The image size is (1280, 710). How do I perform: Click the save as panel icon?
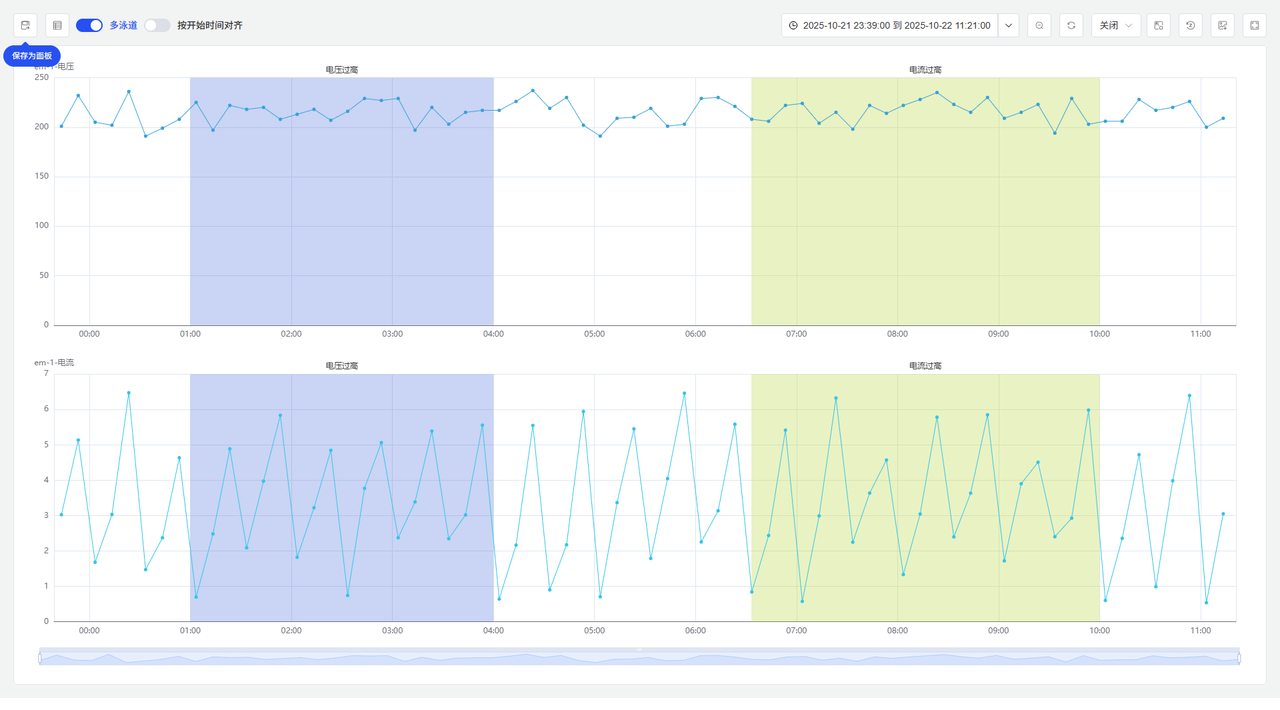25,25
